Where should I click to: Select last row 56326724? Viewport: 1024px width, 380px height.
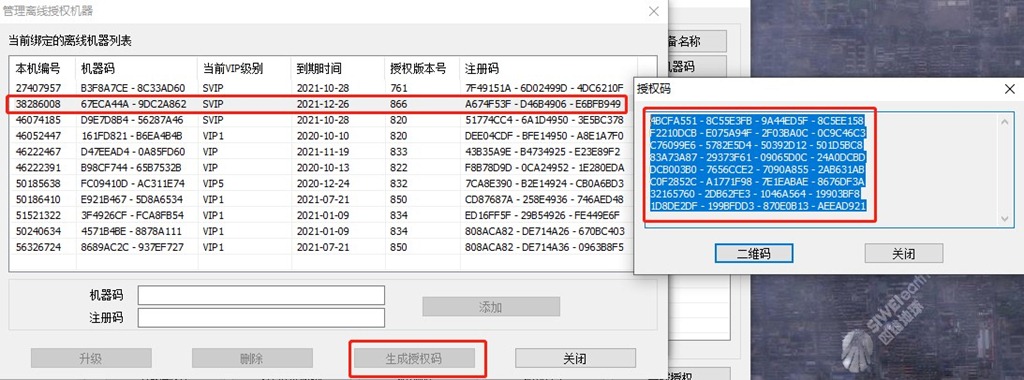[324, 247]
